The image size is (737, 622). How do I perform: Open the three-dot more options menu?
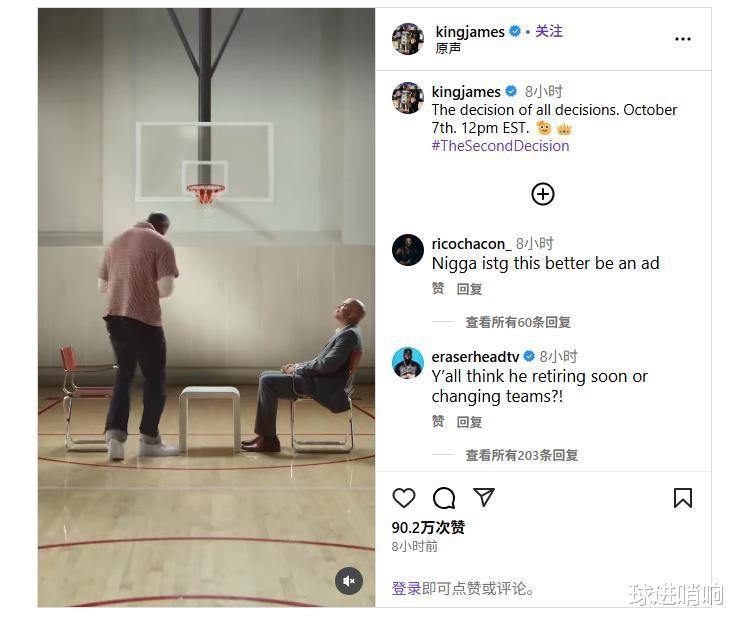click(x=682, y=39)
